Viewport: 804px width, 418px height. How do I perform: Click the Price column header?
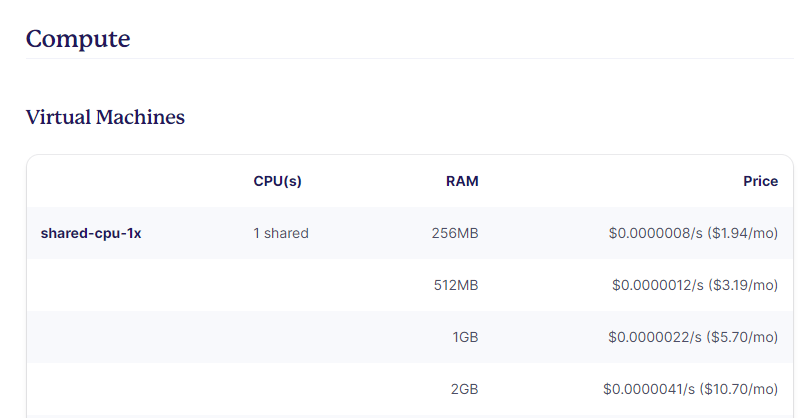[760, 181]
